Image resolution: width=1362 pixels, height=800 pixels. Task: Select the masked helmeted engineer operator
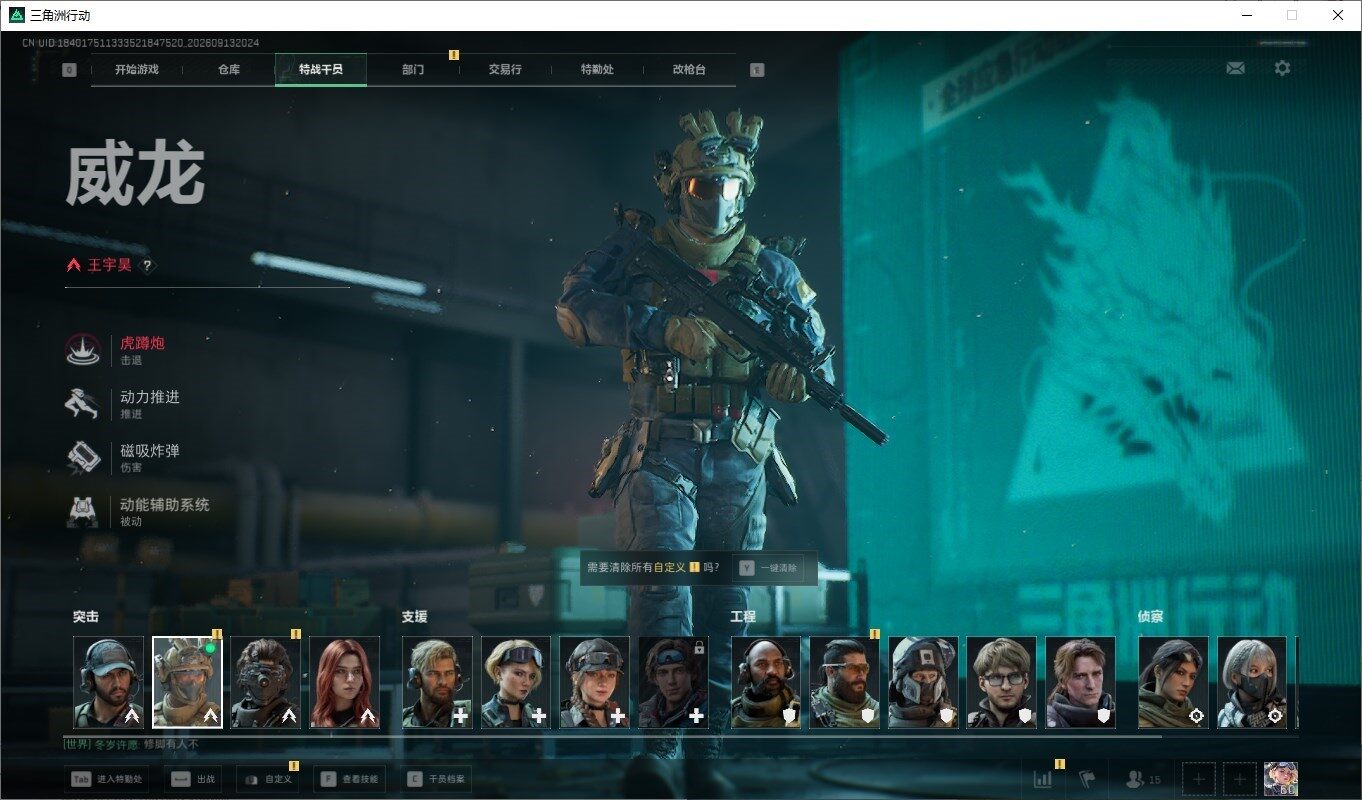tap(924, 682)
